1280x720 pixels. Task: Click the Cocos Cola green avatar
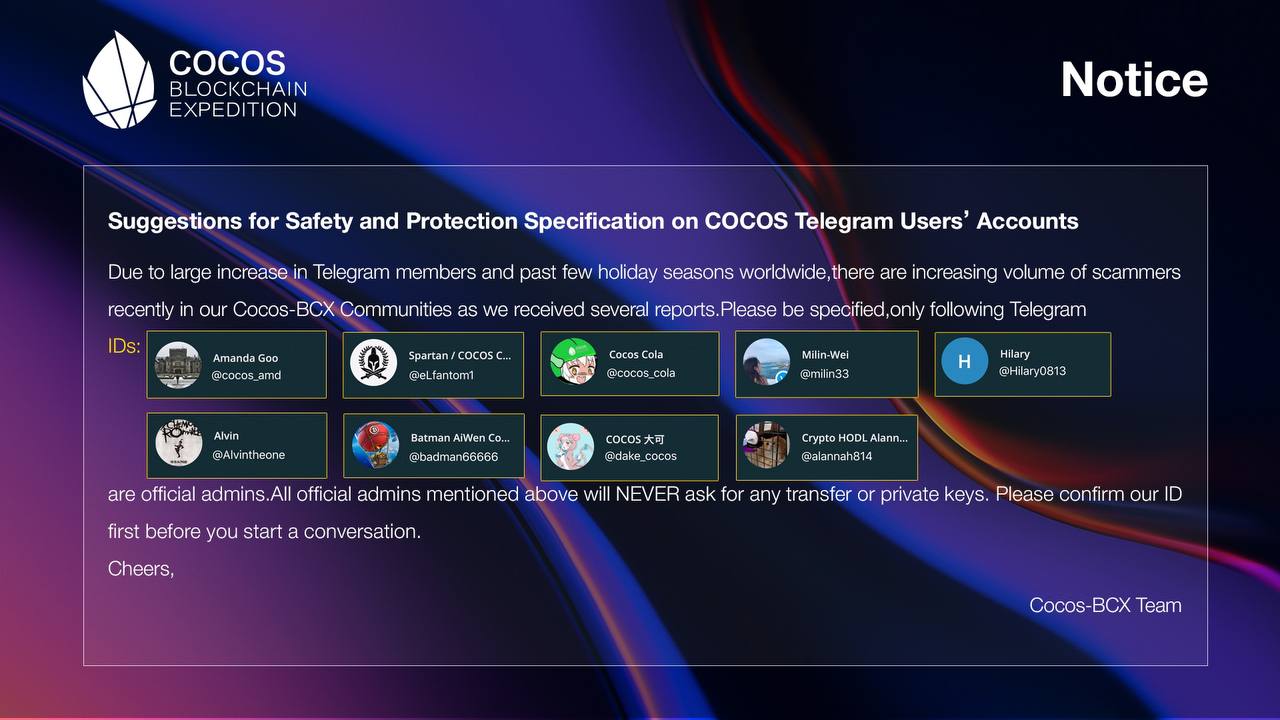coord(573,362)
